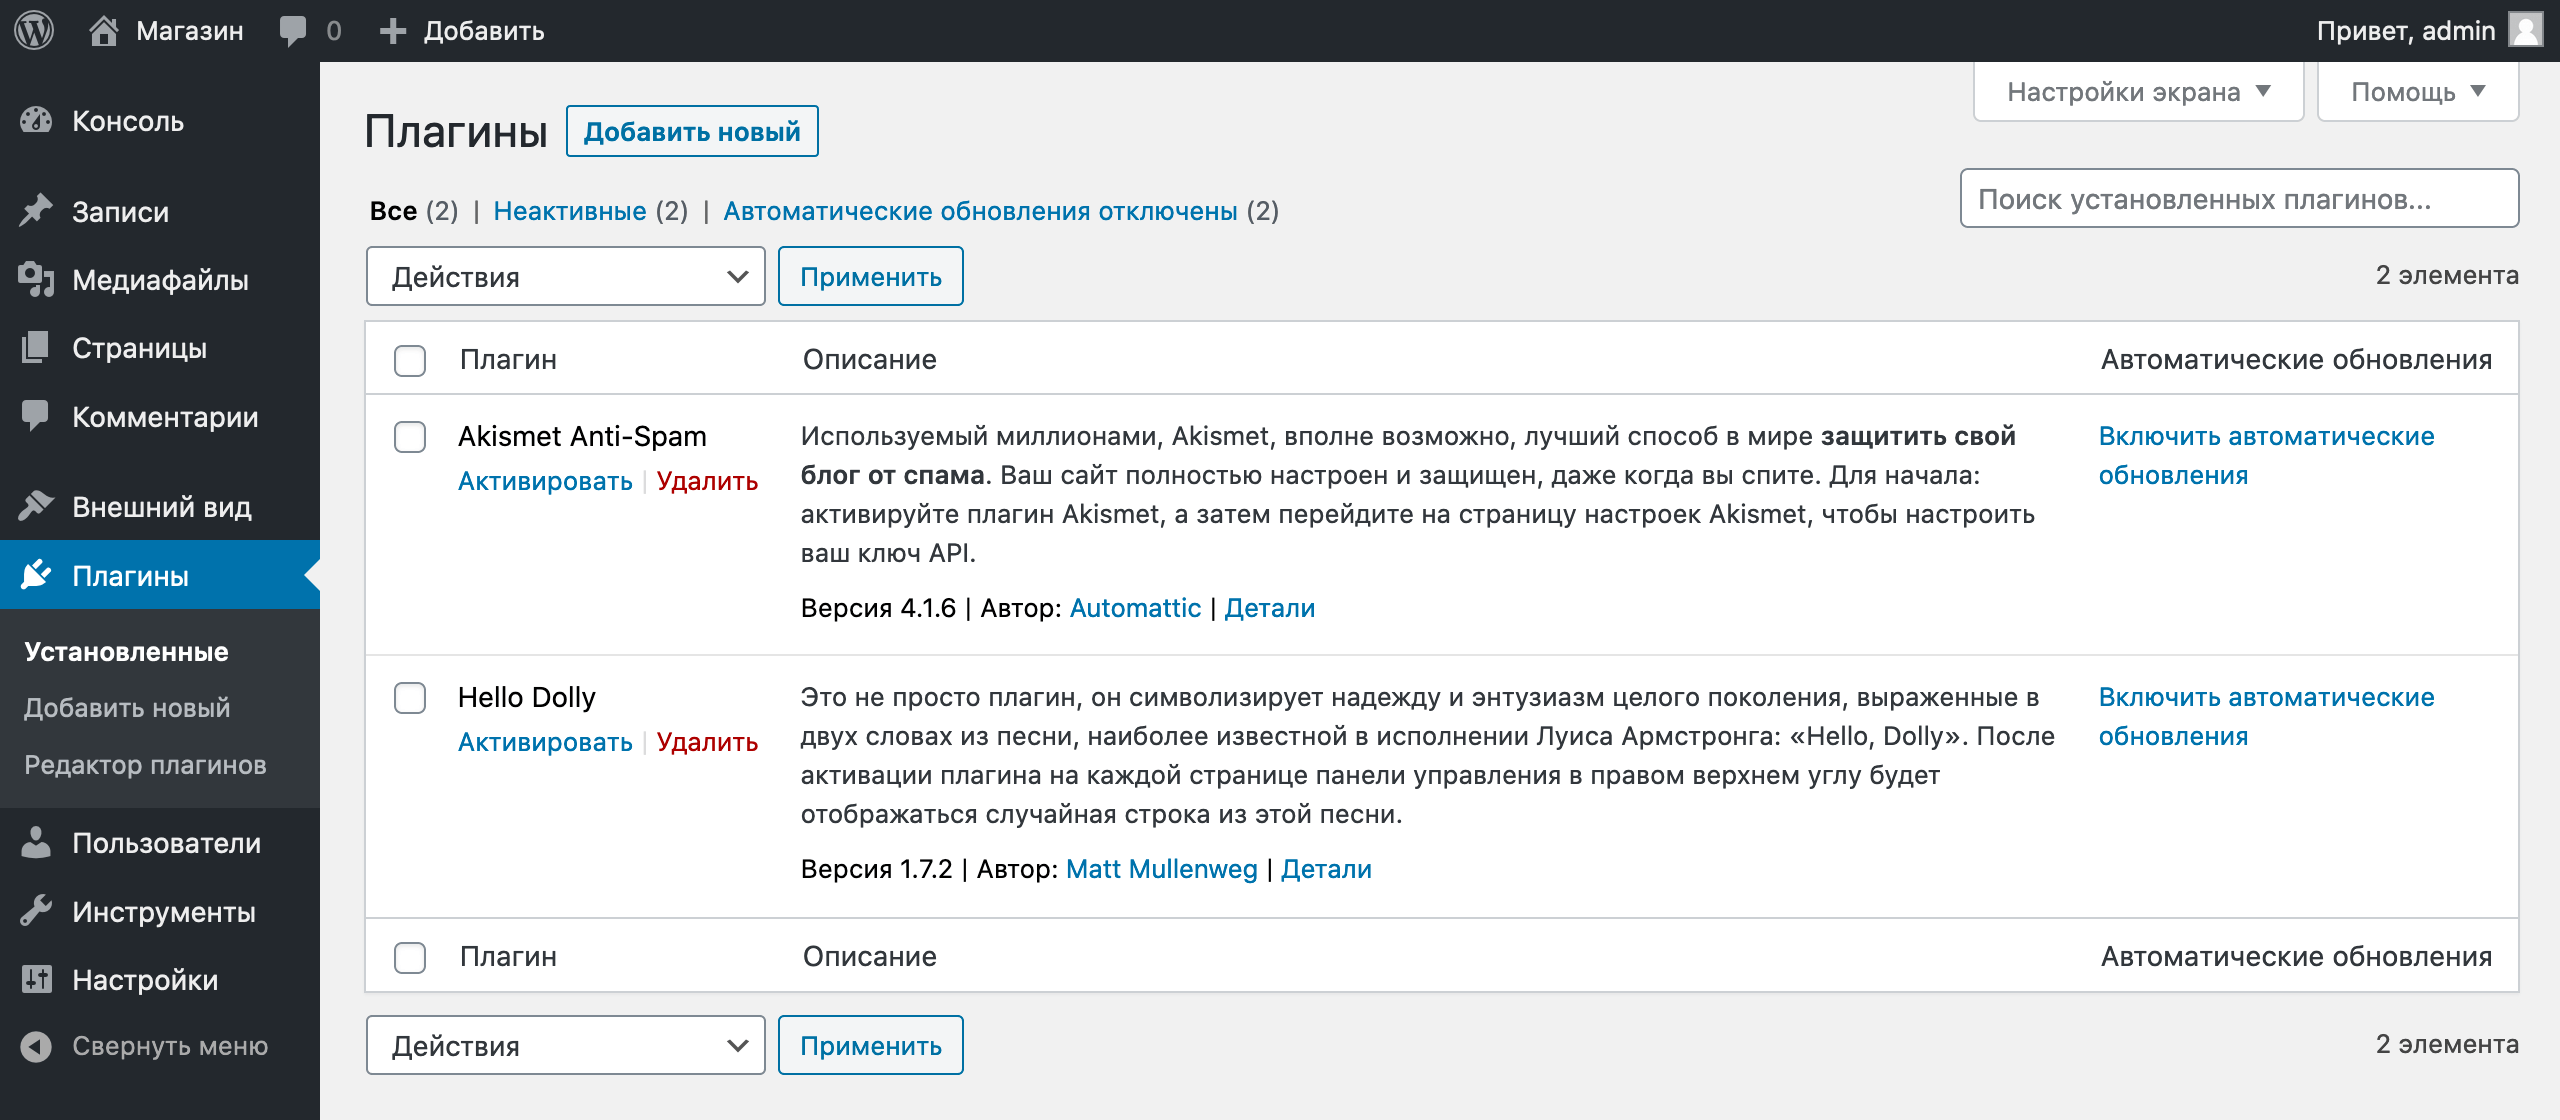Focus the installed plugins search field
This screenshot has height=1120, width=2560.
coord(2239,199)
